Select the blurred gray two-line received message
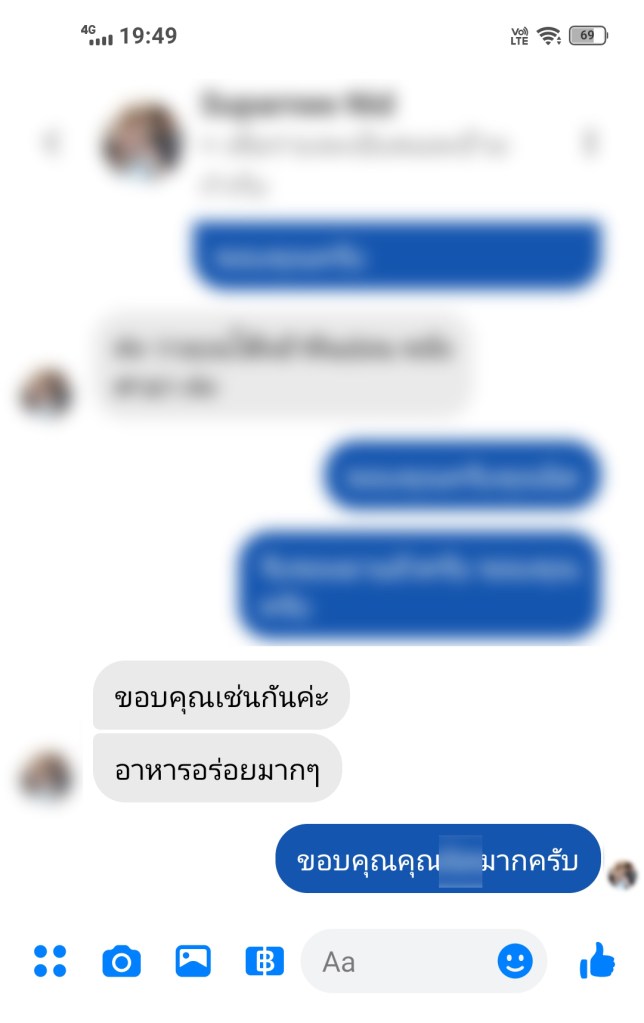This screenshot has width=644, height=1023. (x=283, y=364)
